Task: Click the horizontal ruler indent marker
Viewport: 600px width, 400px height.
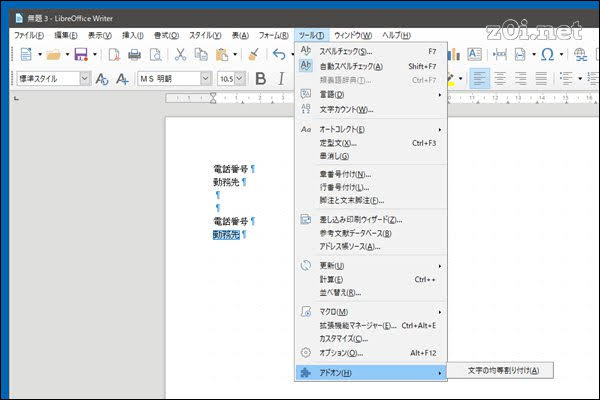Action: point(213,98)
